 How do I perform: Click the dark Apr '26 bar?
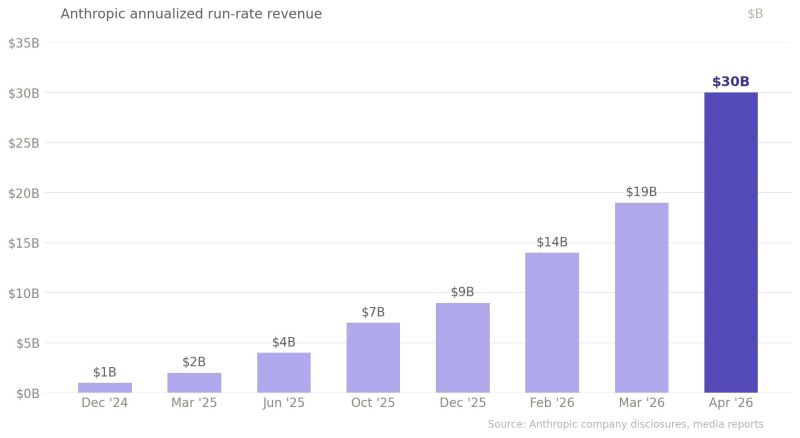731,242
